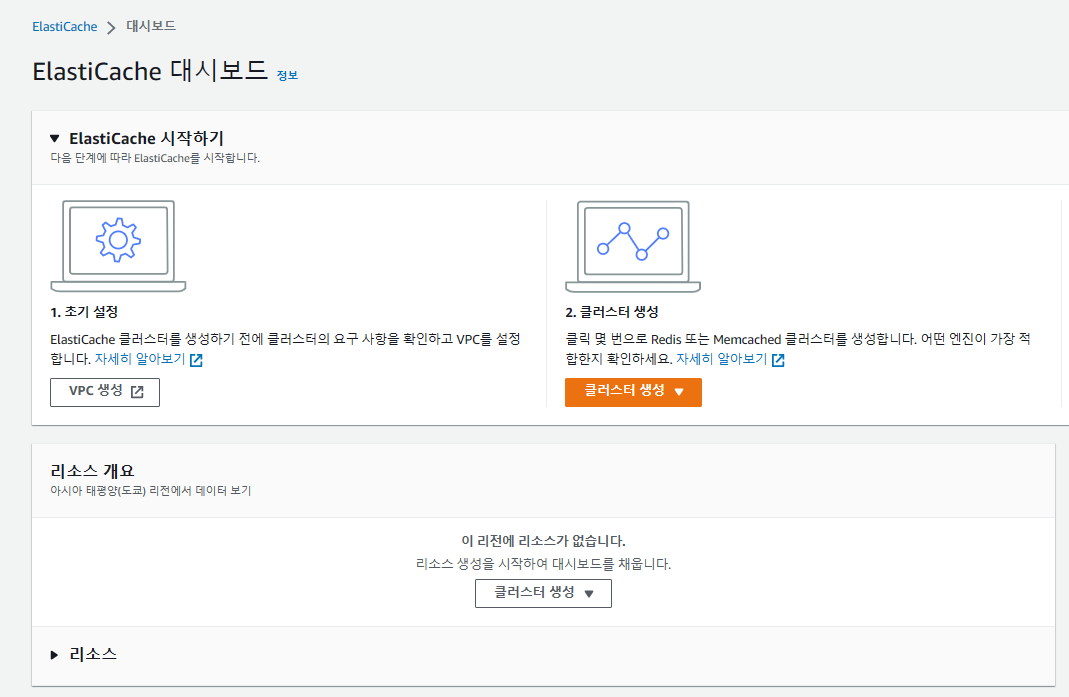Image resolution: width=1069 pixels, height=697 pixels.
Task: Click the VPC 생성 button
Action: pos(105,392)
